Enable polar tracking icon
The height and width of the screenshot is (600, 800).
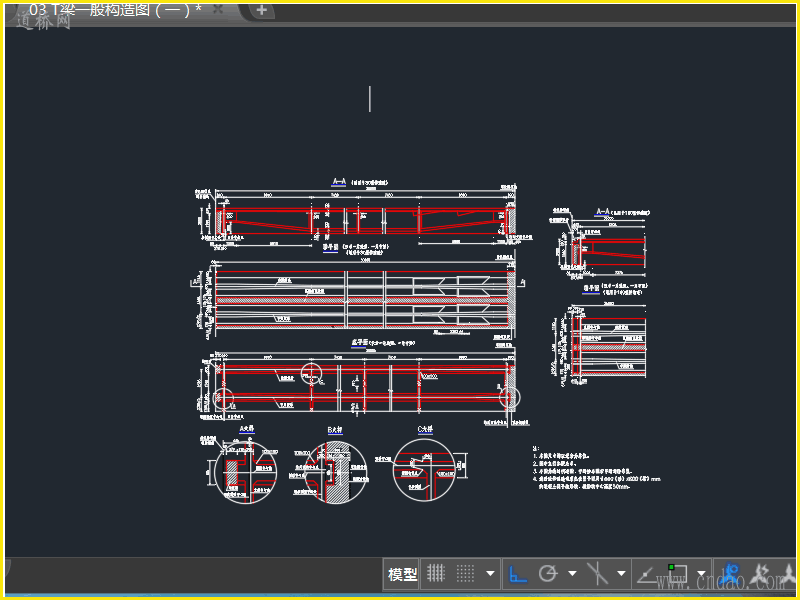[x=547, y=574]
